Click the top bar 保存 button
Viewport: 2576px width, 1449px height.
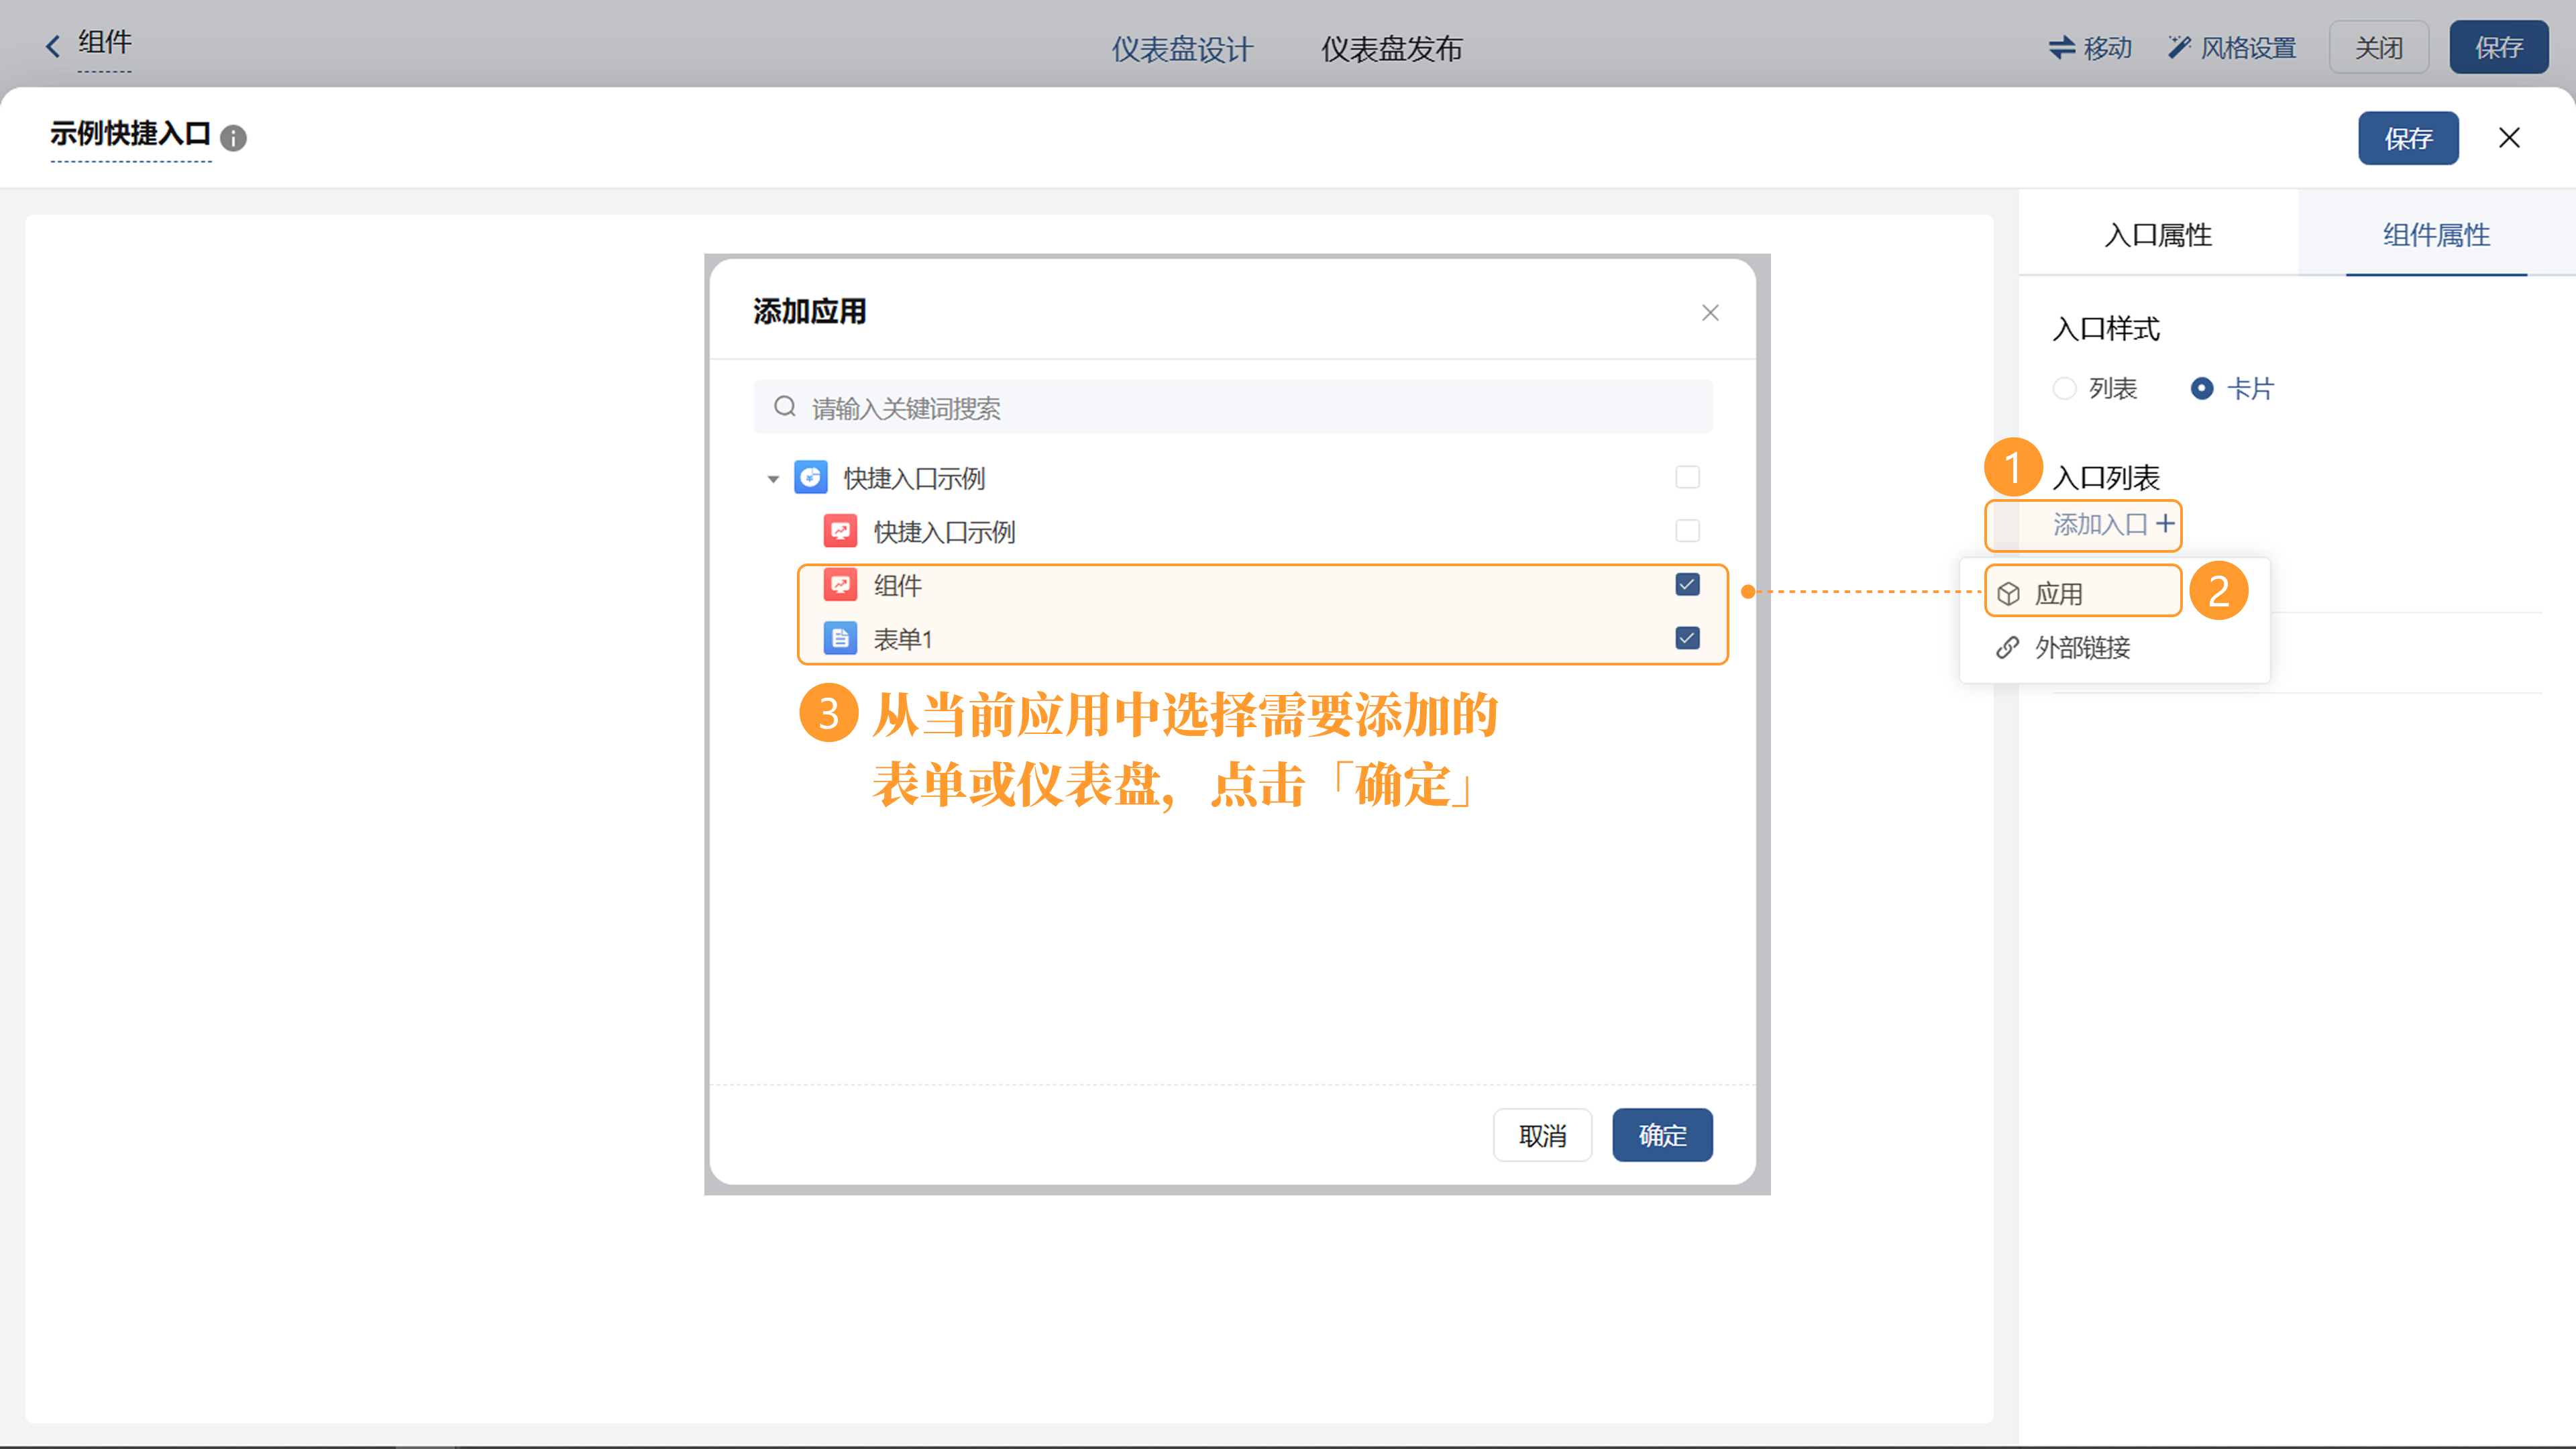[2498, 47]
